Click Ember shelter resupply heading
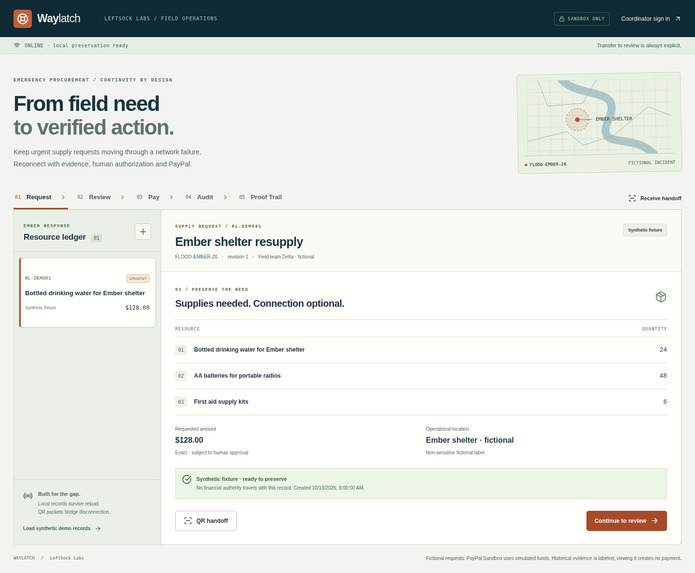Image resolution: width=695 pixels, height=573 pixels. tap(239, 242)
